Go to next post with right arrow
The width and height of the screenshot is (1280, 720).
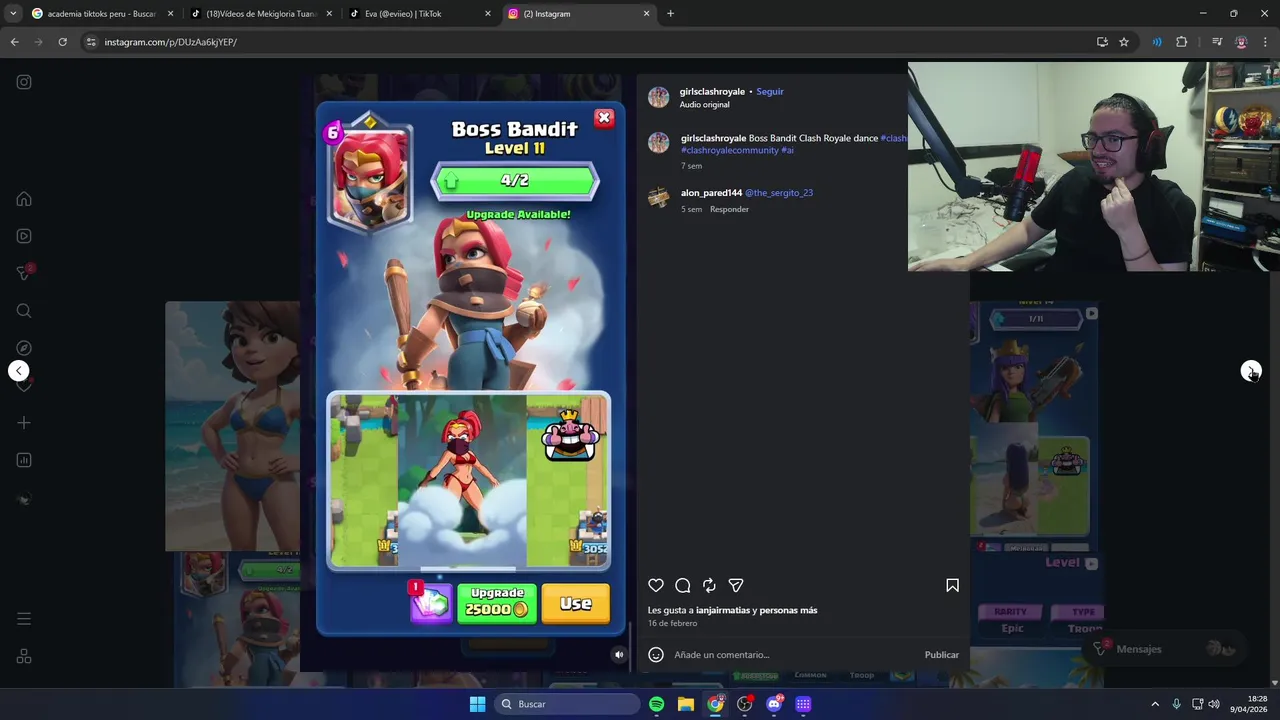[x=1251, y=371]
